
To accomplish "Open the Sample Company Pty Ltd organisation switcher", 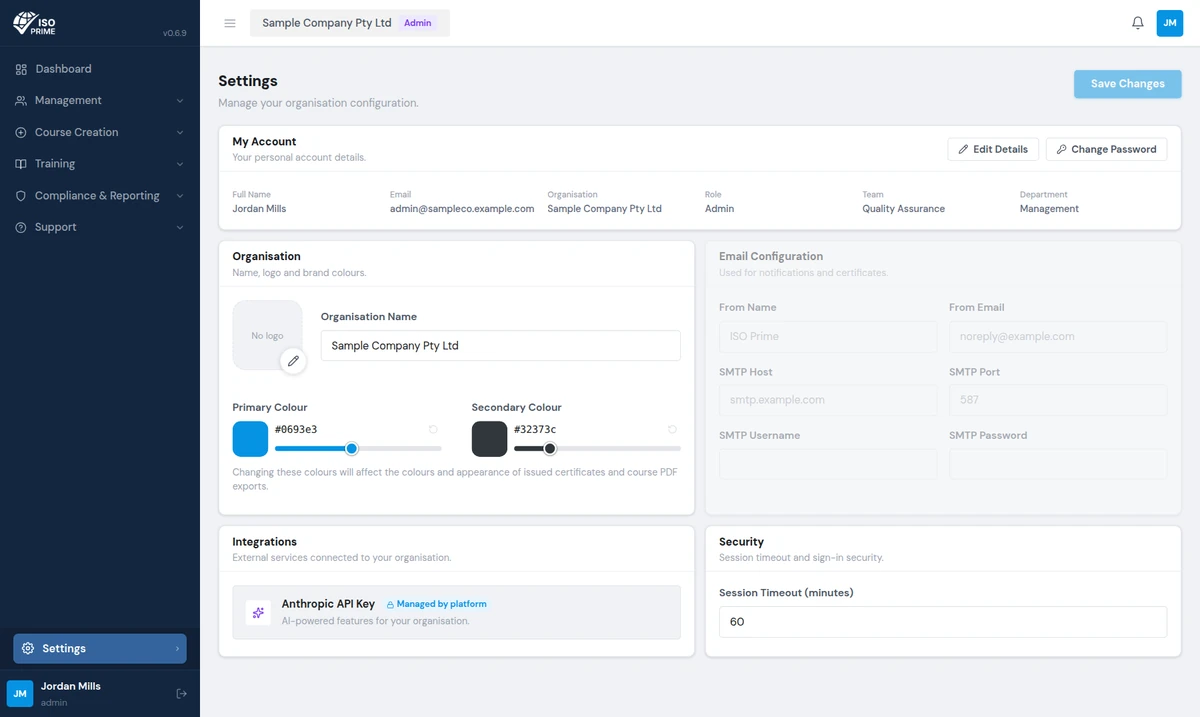I will (x=350, y=23).
